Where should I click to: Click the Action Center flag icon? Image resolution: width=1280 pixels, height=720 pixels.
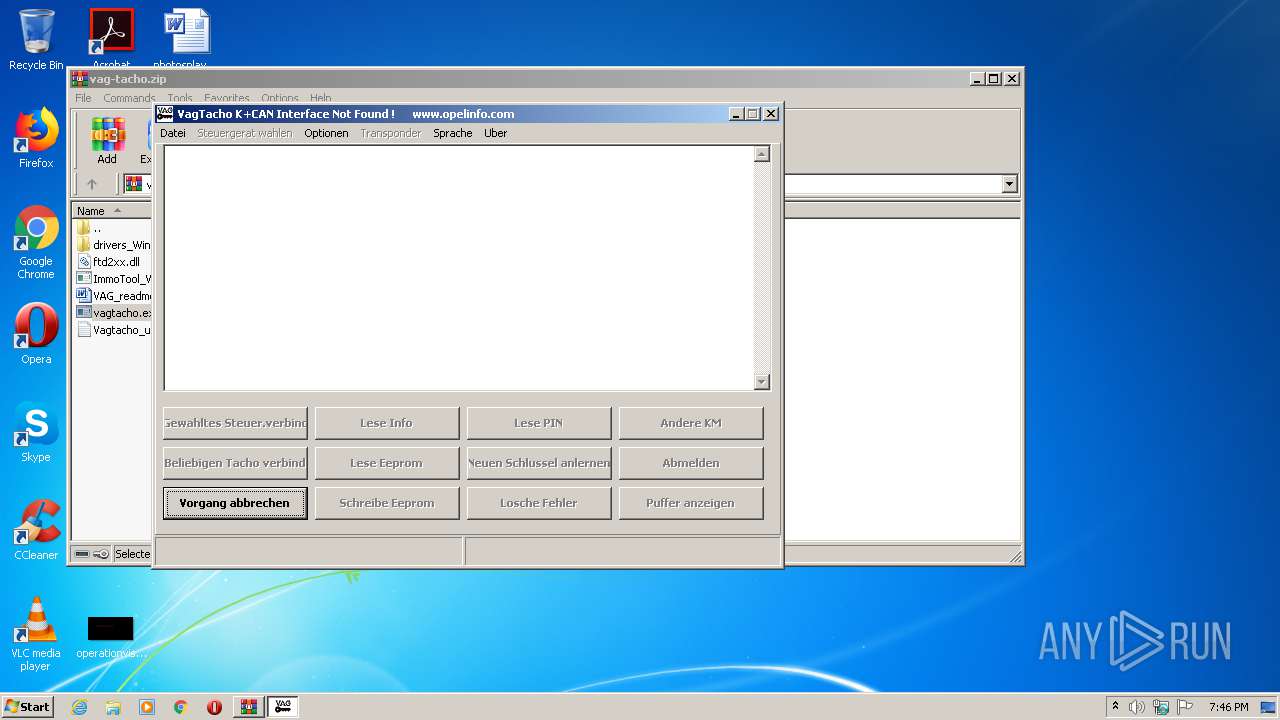(1185, 707)
